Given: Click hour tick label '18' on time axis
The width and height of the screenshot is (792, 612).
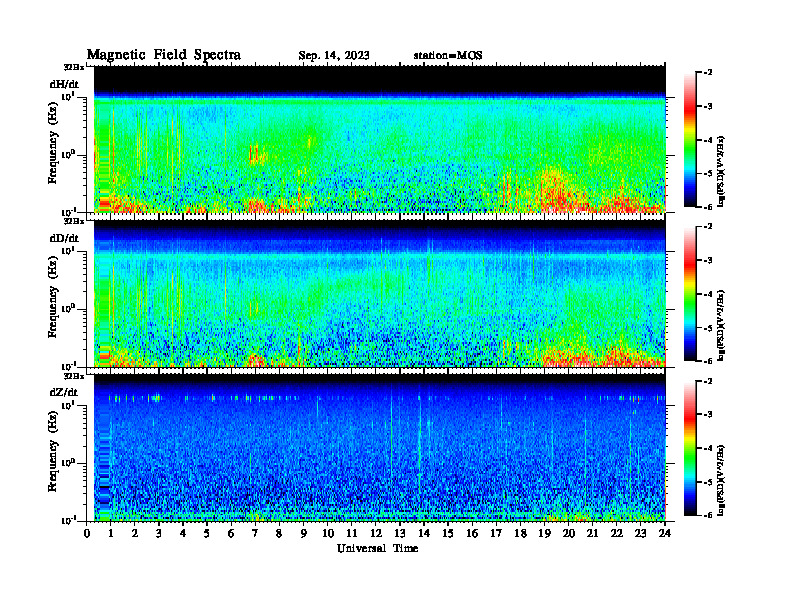Looking at the screenshot, I should tap(520, 533).
